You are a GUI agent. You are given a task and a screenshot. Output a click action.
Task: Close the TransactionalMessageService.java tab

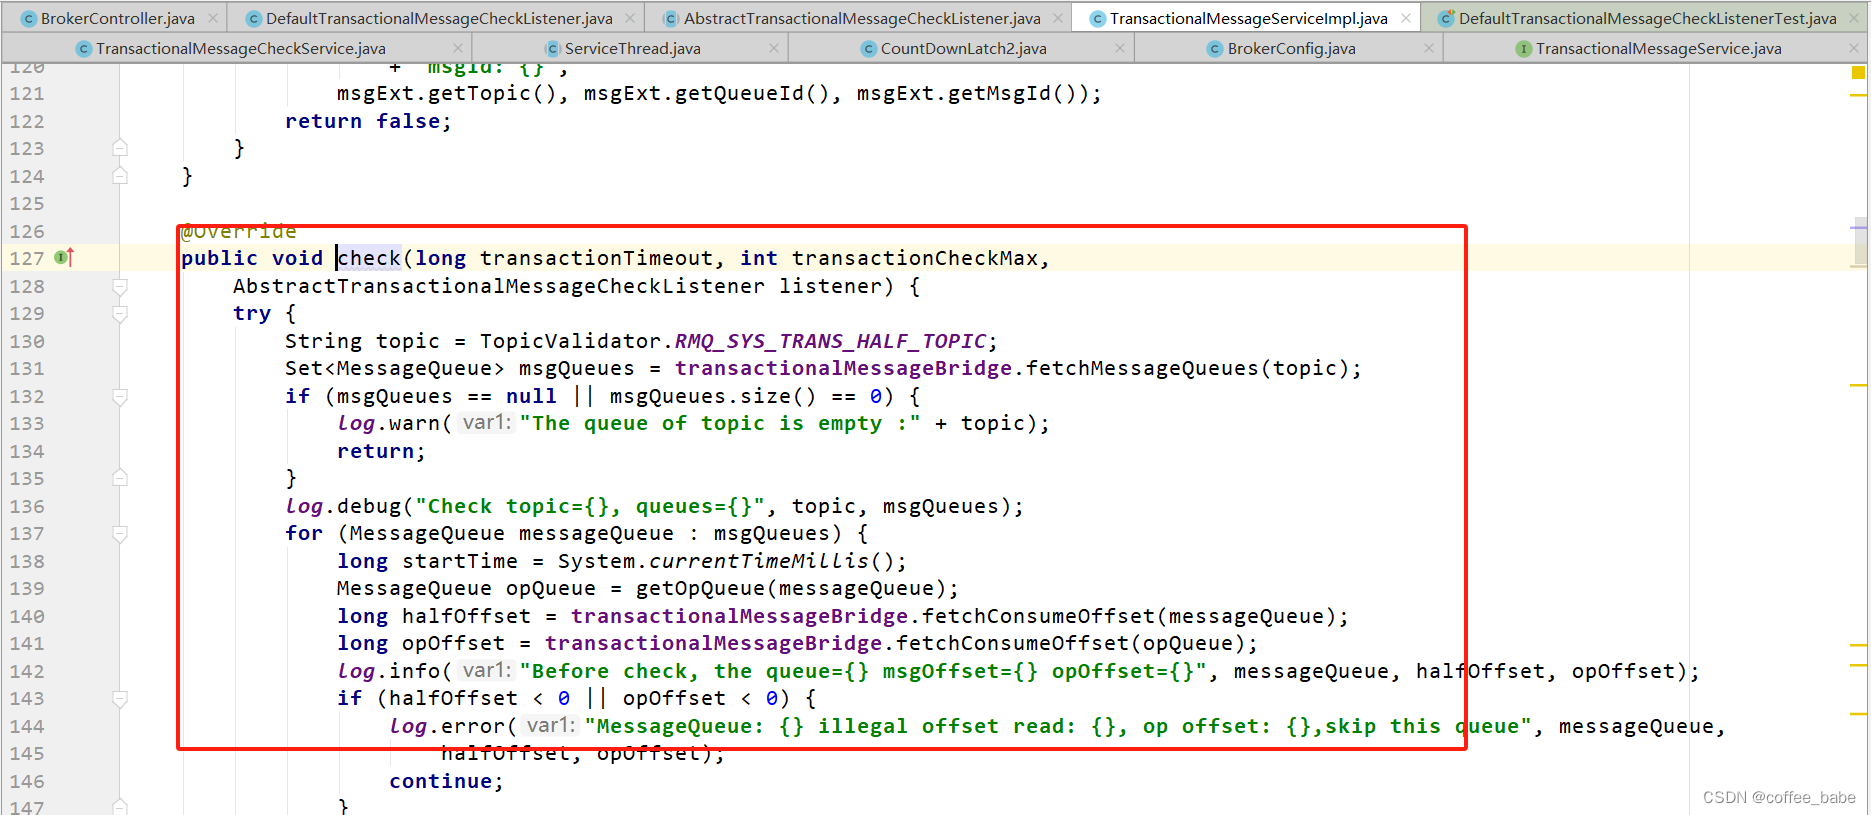coord(1853,48)
